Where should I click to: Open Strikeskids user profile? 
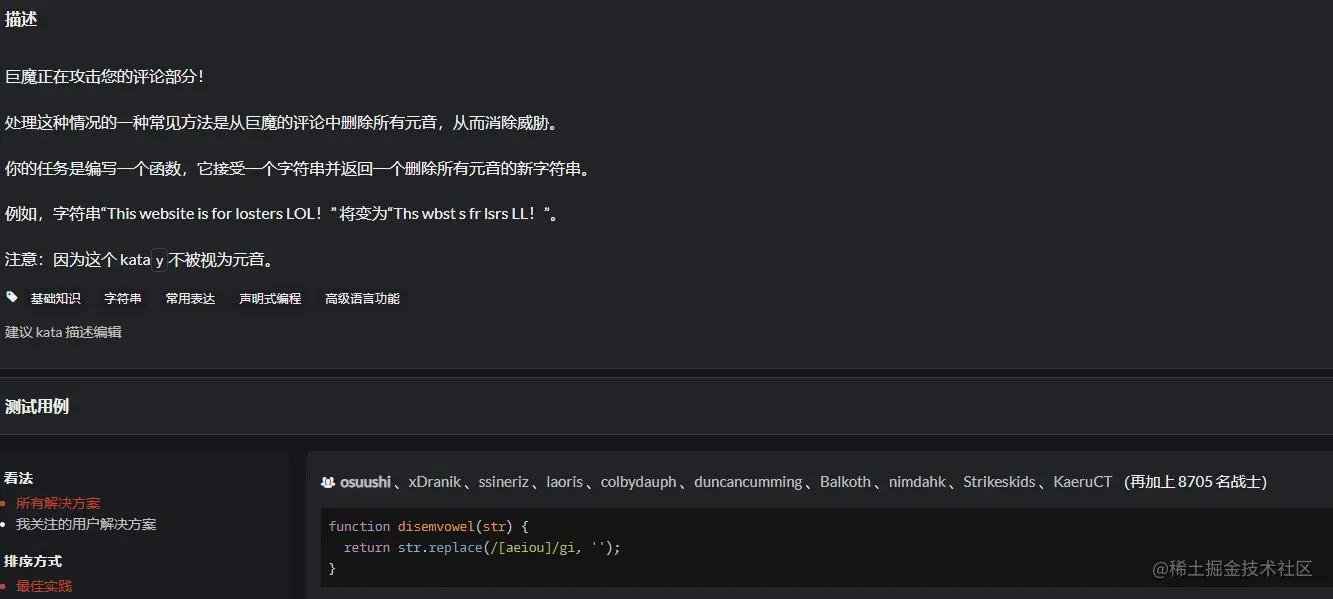(999, 482)
